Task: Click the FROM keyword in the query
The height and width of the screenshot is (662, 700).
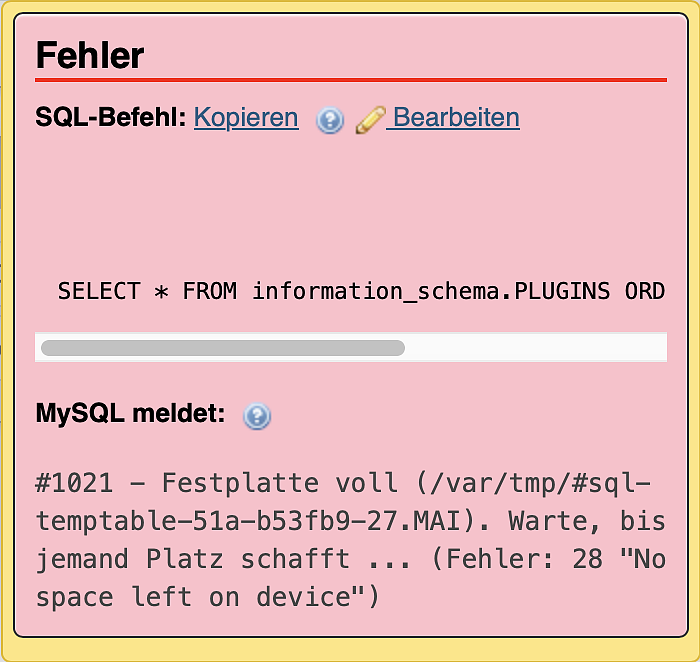Action: [210, 291]
